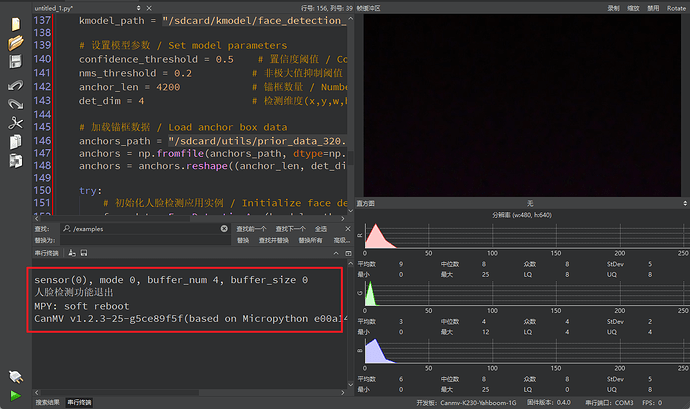Redo the last undone edit

tap(15, 102)
